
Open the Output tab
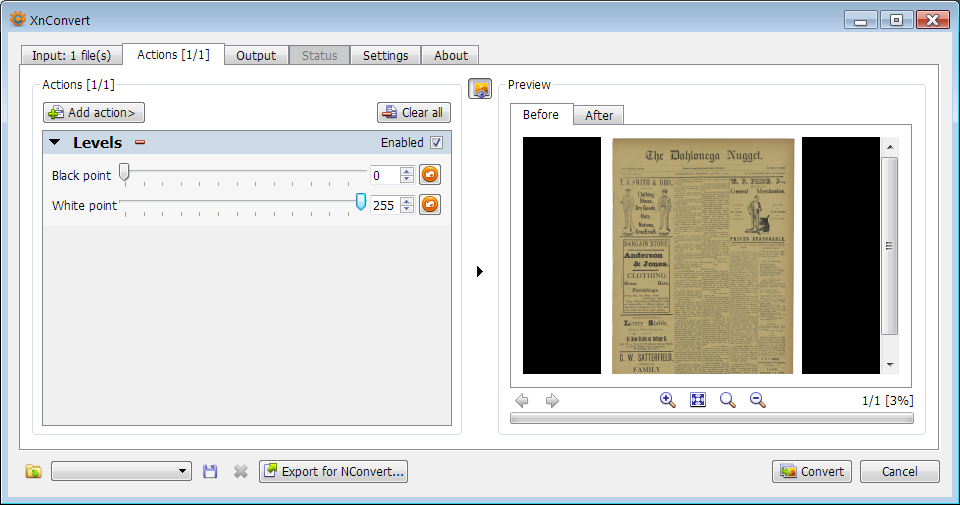[256, 55]
